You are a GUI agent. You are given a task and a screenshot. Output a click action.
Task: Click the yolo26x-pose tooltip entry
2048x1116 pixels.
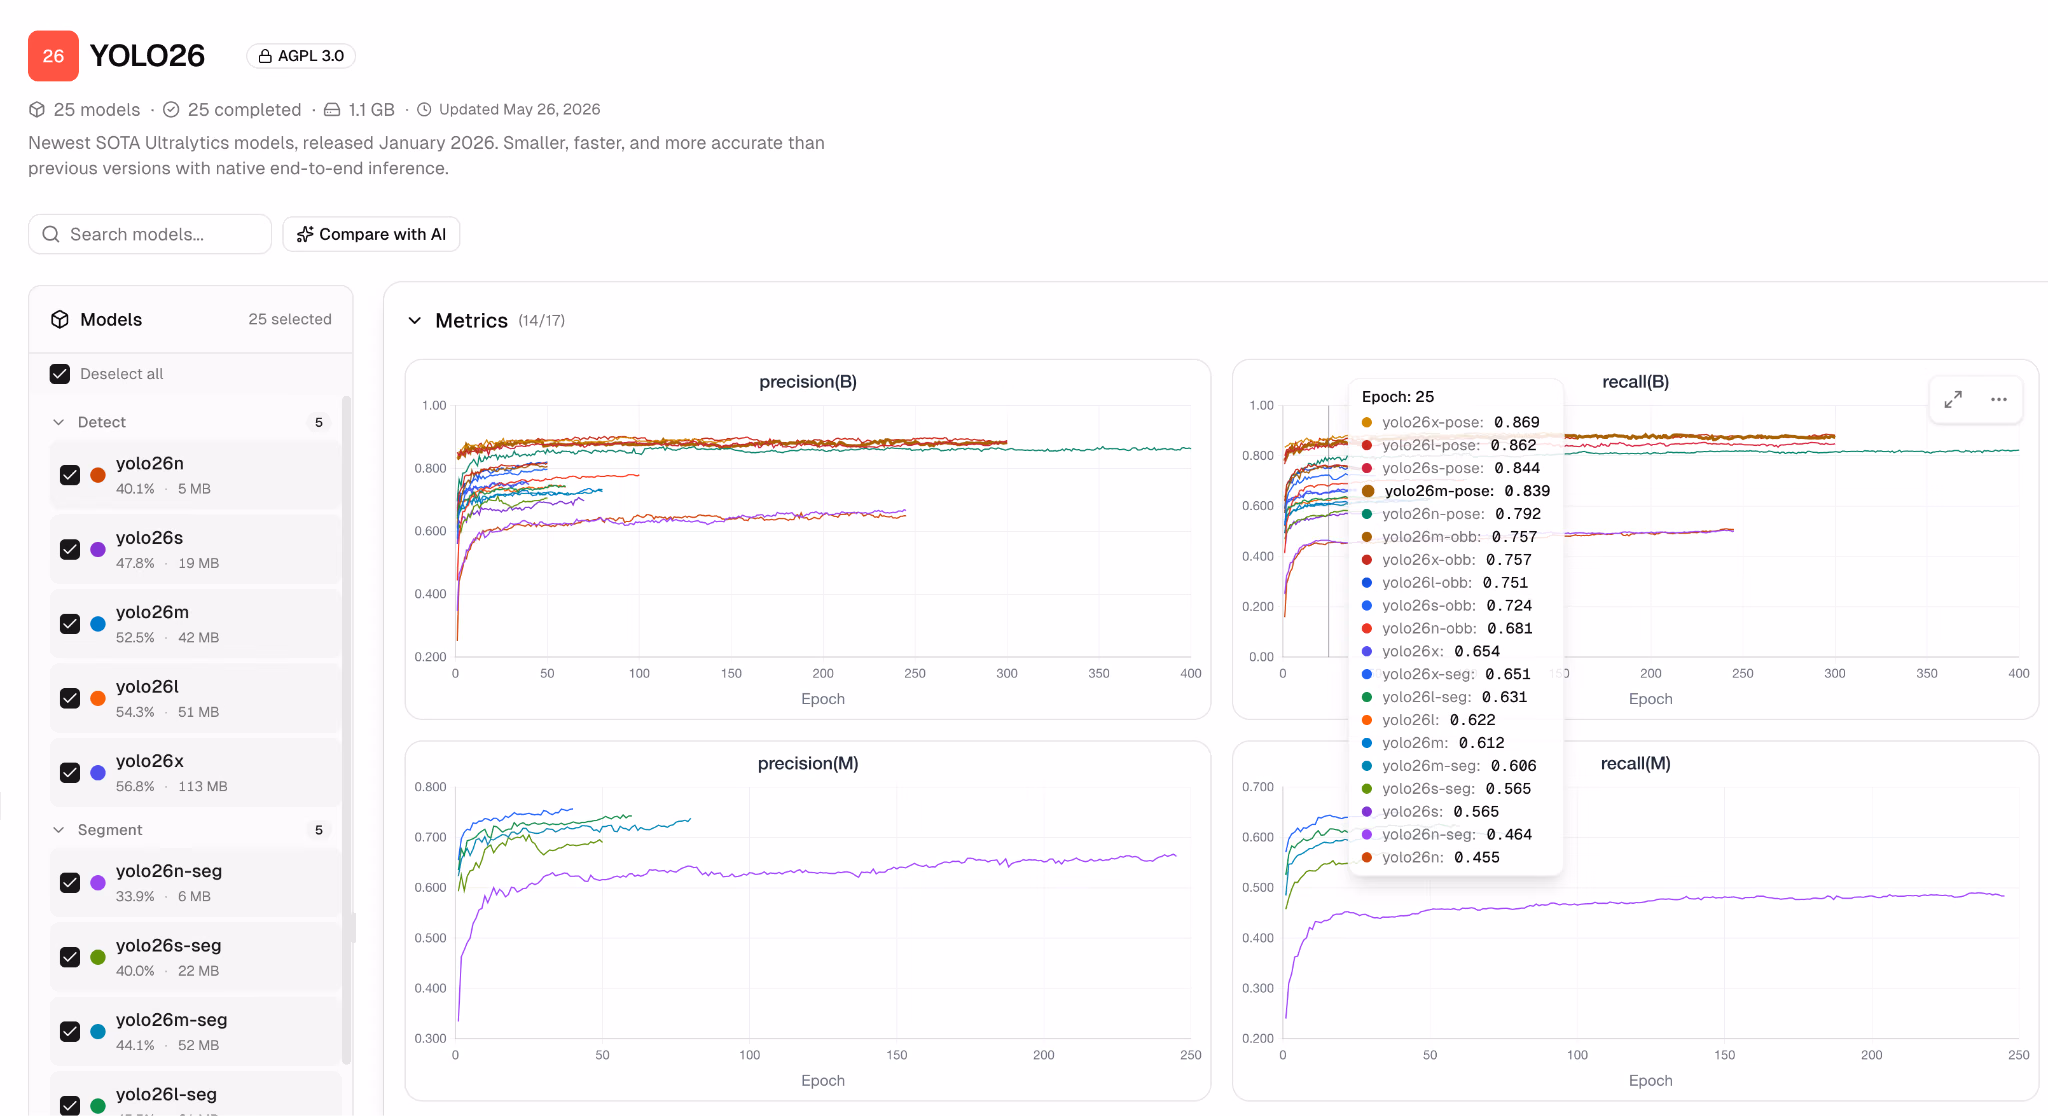1451,422
